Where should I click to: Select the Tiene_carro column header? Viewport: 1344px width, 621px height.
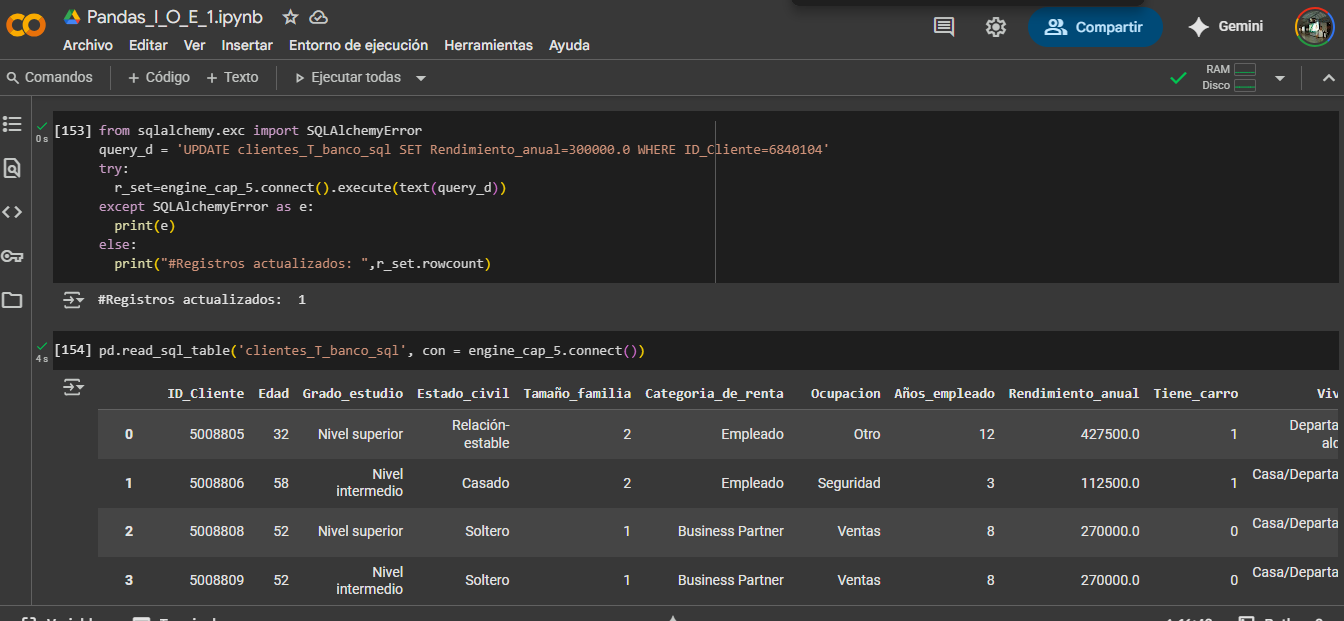pos(1196,393)
